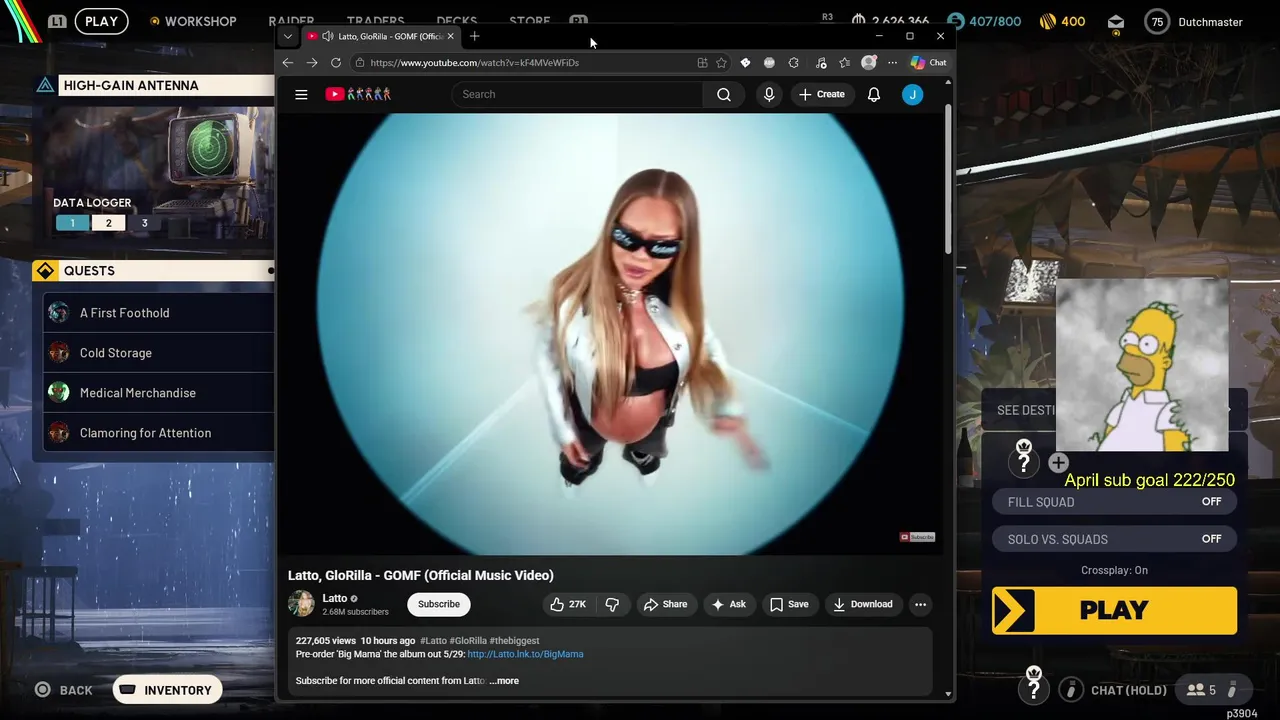Reload the YouTube page

(x=336, y=62)
